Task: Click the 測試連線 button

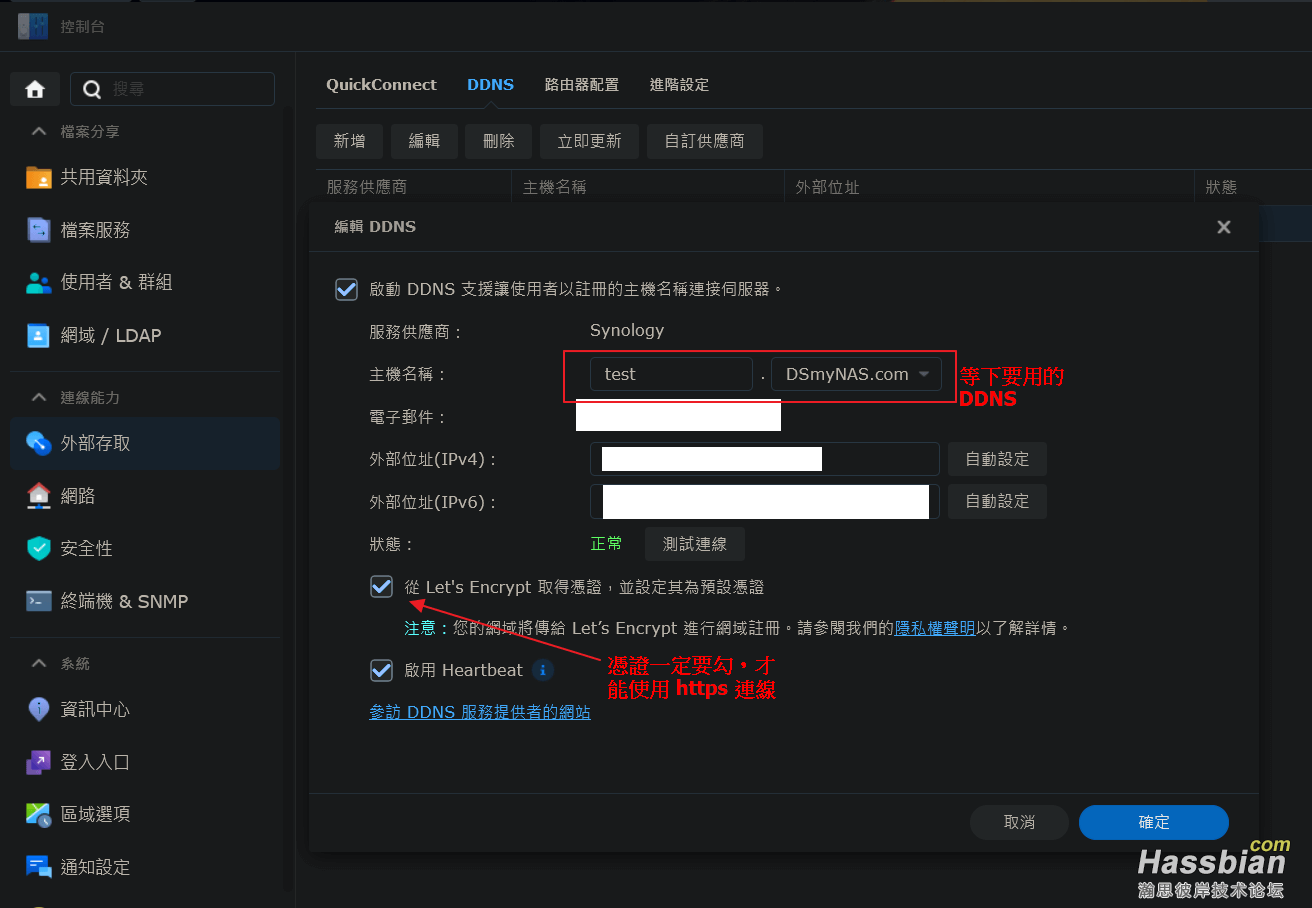Action: tap(694, 544)
